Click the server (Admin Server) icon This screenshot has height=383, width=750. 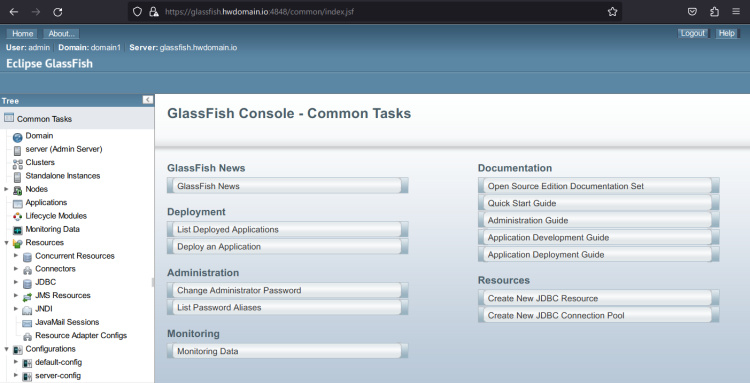point(18,151)
